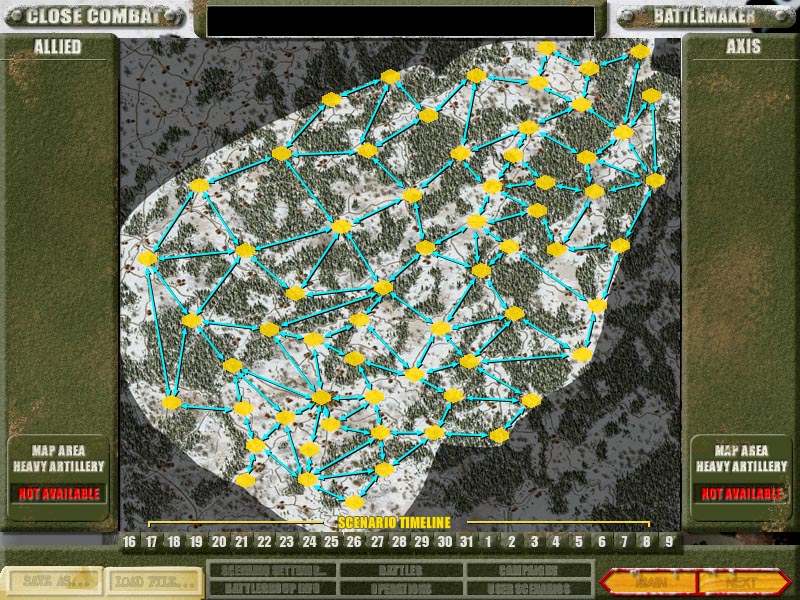Jump to day 25 on timeline

(x=331, y=542)
